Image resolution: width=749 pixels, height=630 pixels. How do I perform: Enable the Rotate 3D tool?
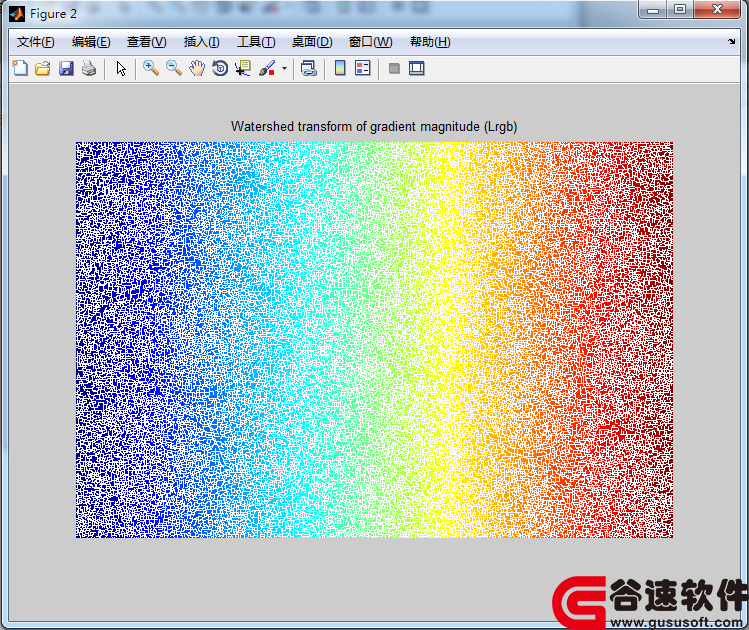[220, 68]
